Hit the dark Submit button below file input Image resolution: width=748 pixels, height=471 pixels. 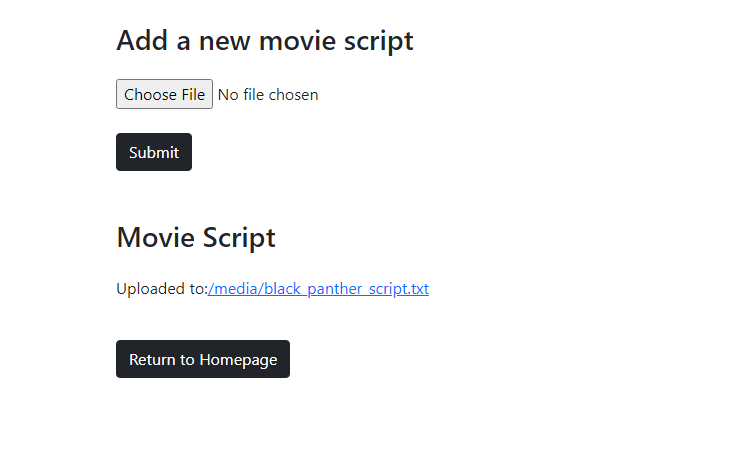pyautogui.click(x=154, y=152)
